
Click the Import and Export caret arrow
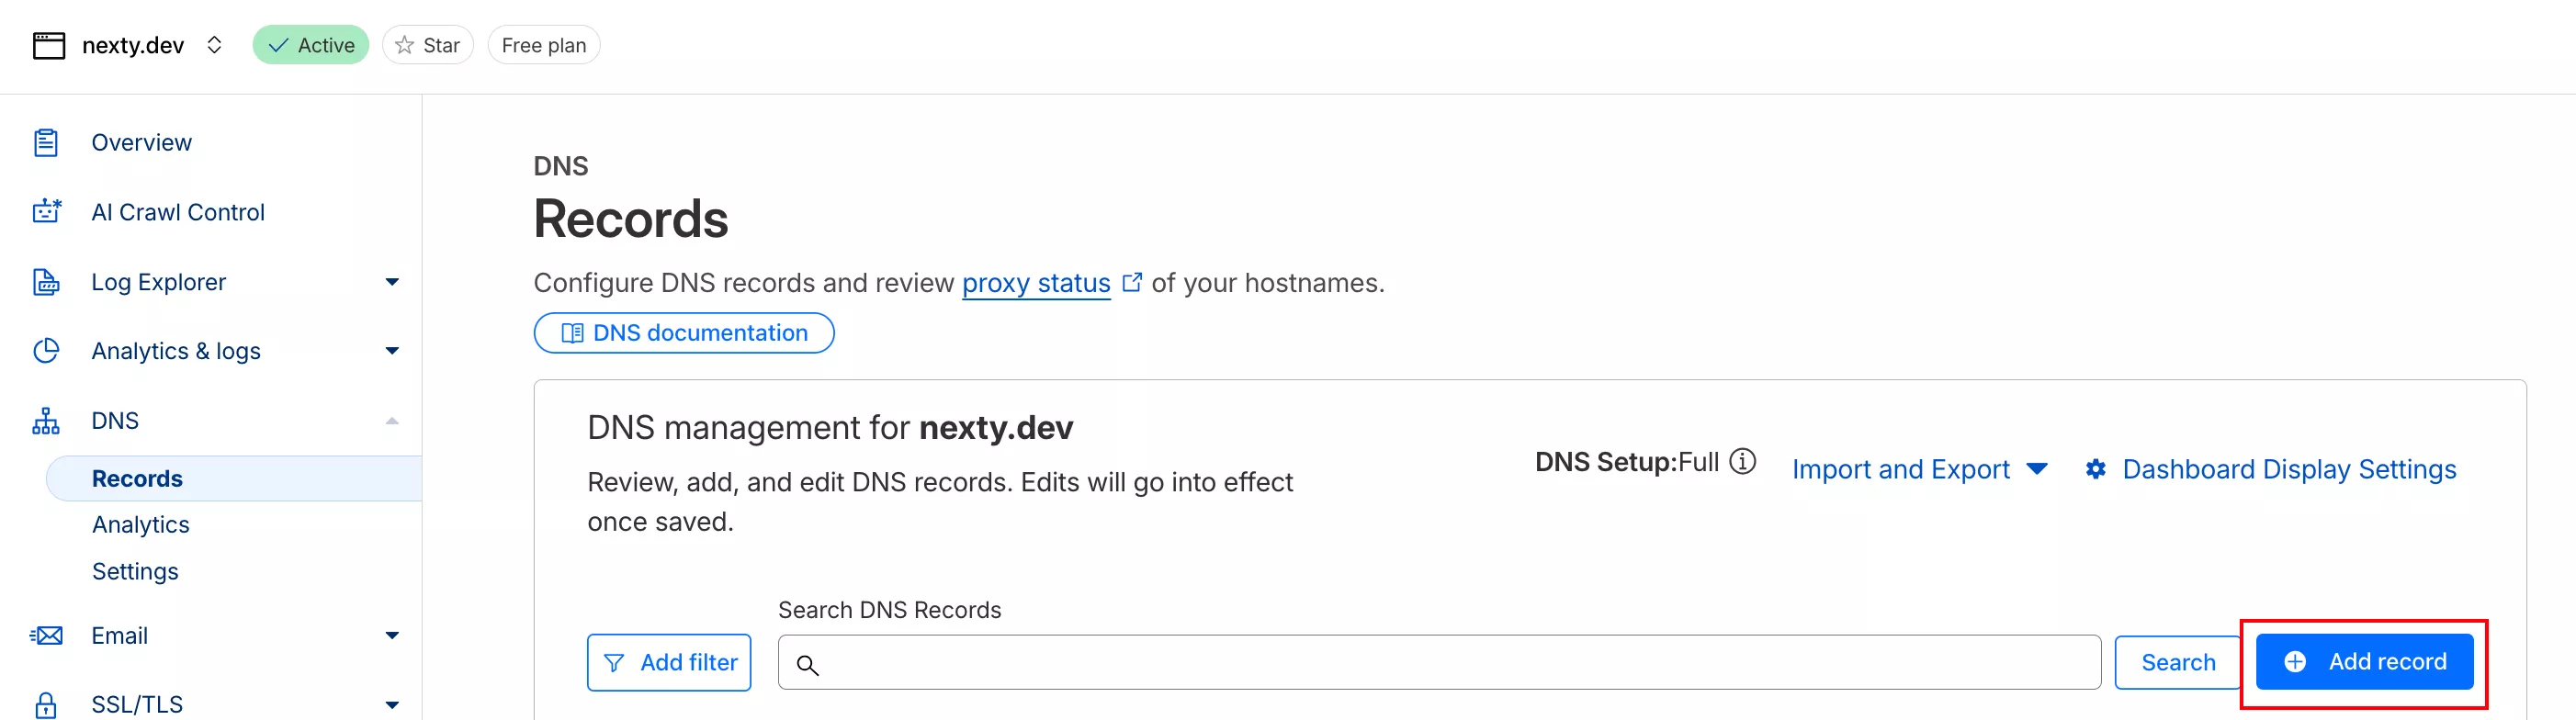coord(2037,469)
